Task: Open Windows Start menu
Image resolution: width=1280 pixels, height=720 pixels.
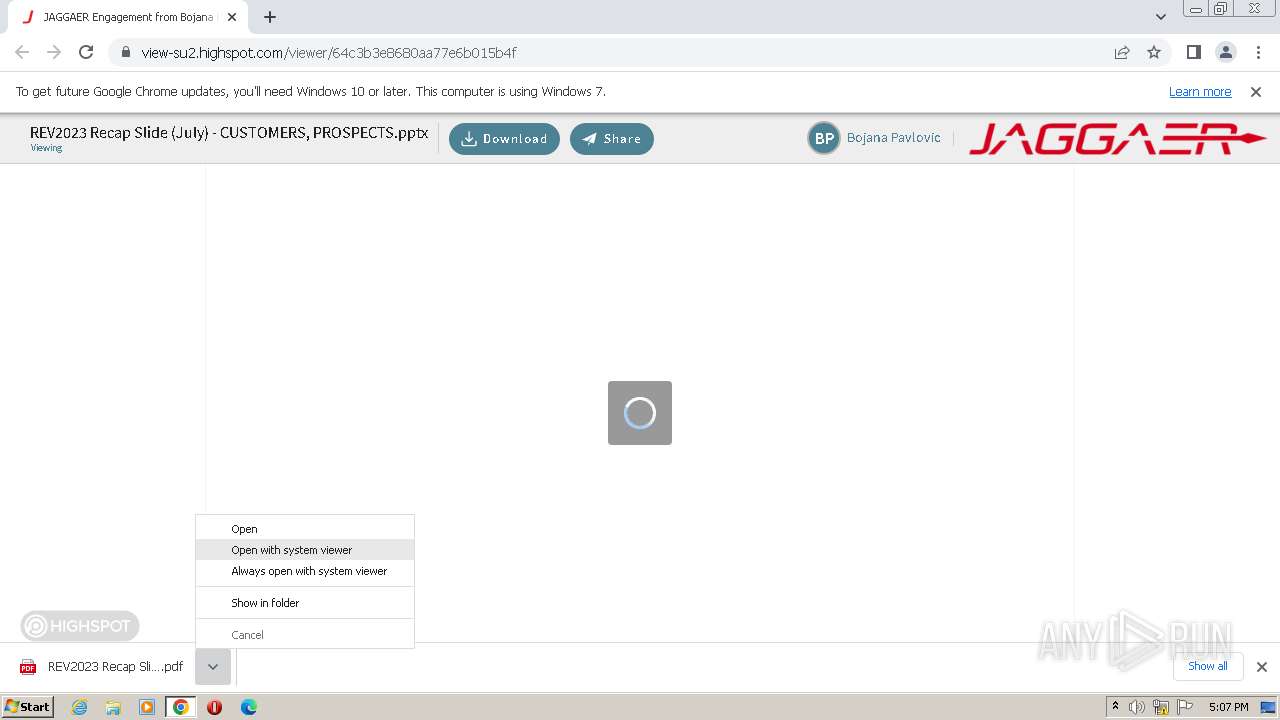Action: click(27, 706)
